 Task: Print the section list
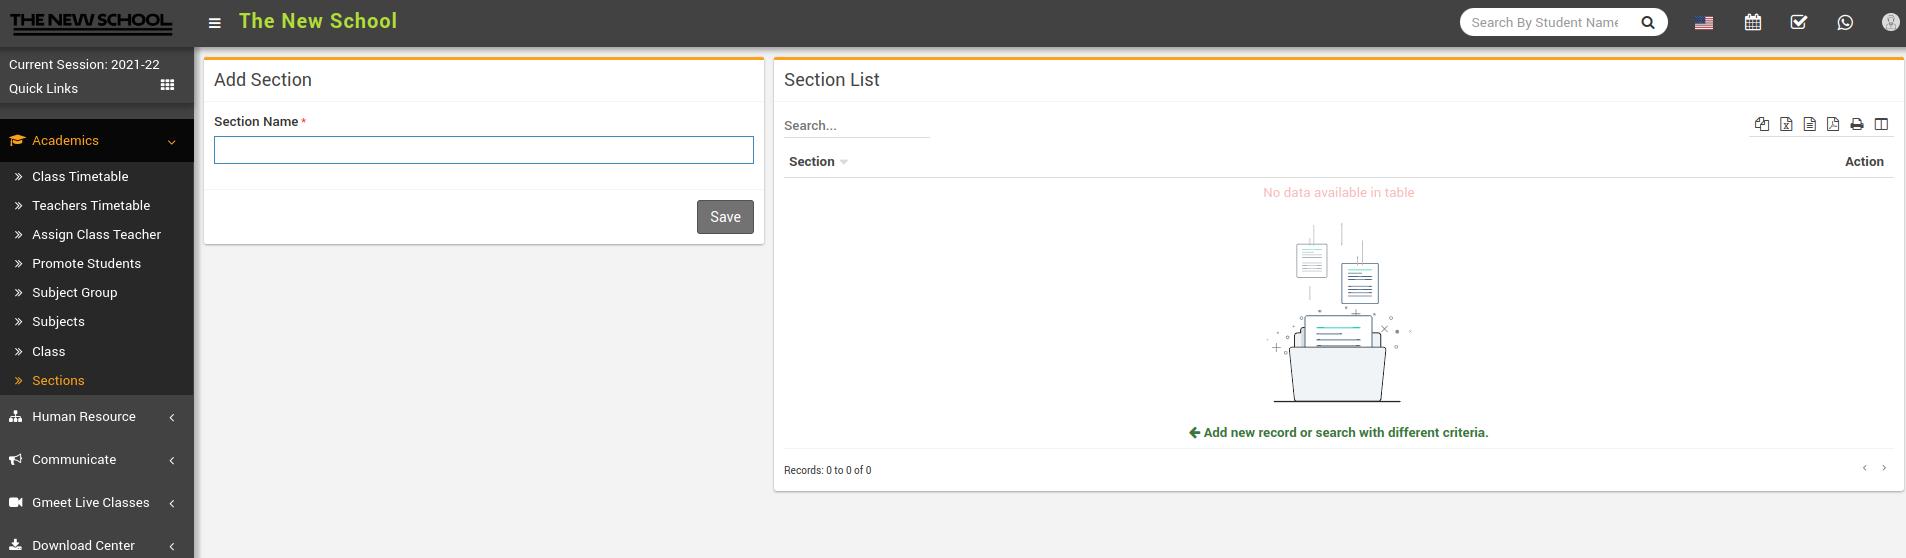(1856, 124)
